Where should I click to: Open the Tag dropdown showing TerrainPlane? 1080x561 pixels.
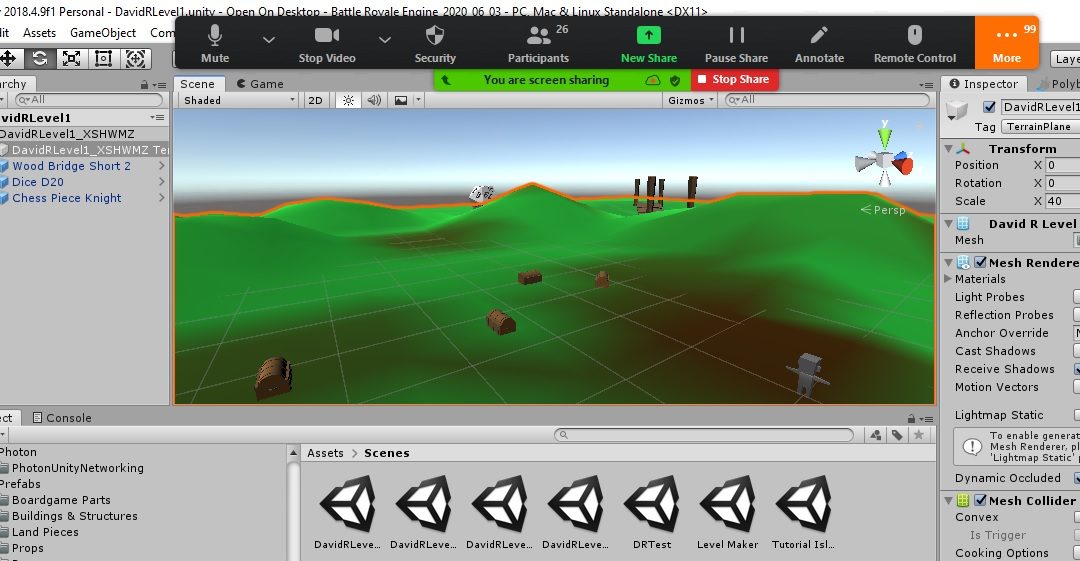pos(1040,127)
